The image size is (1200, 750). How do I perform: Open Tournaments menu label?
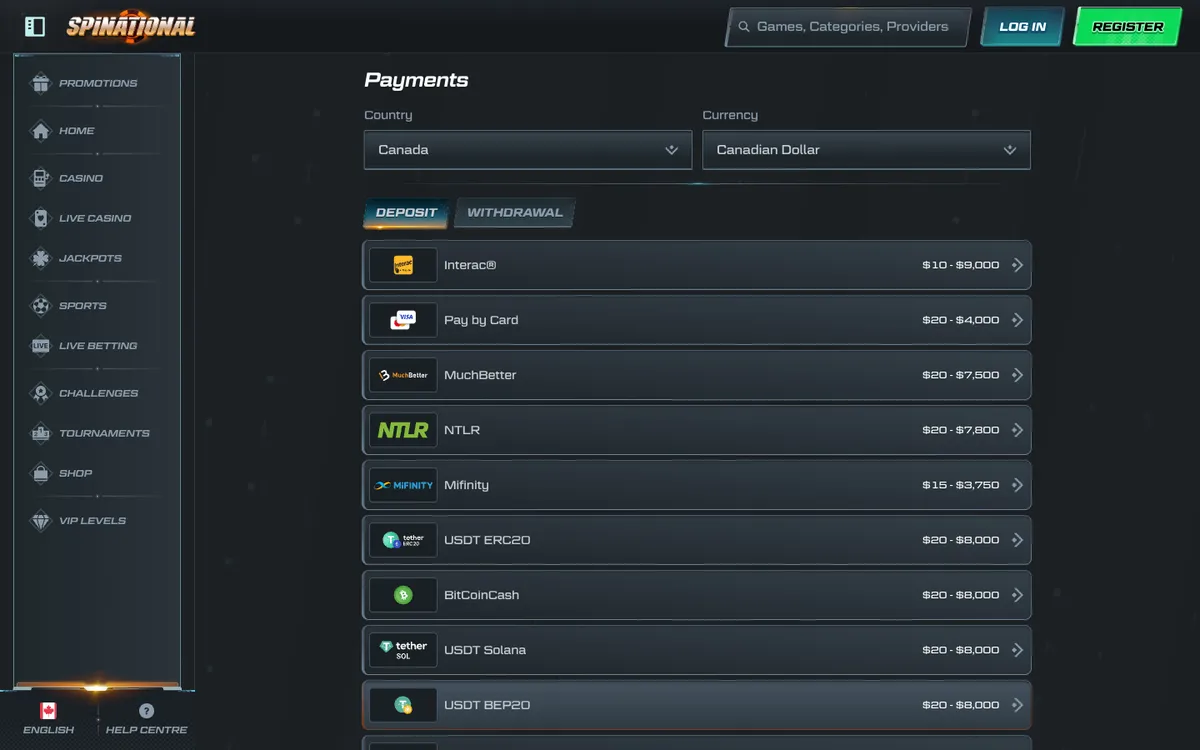[104, 433]
